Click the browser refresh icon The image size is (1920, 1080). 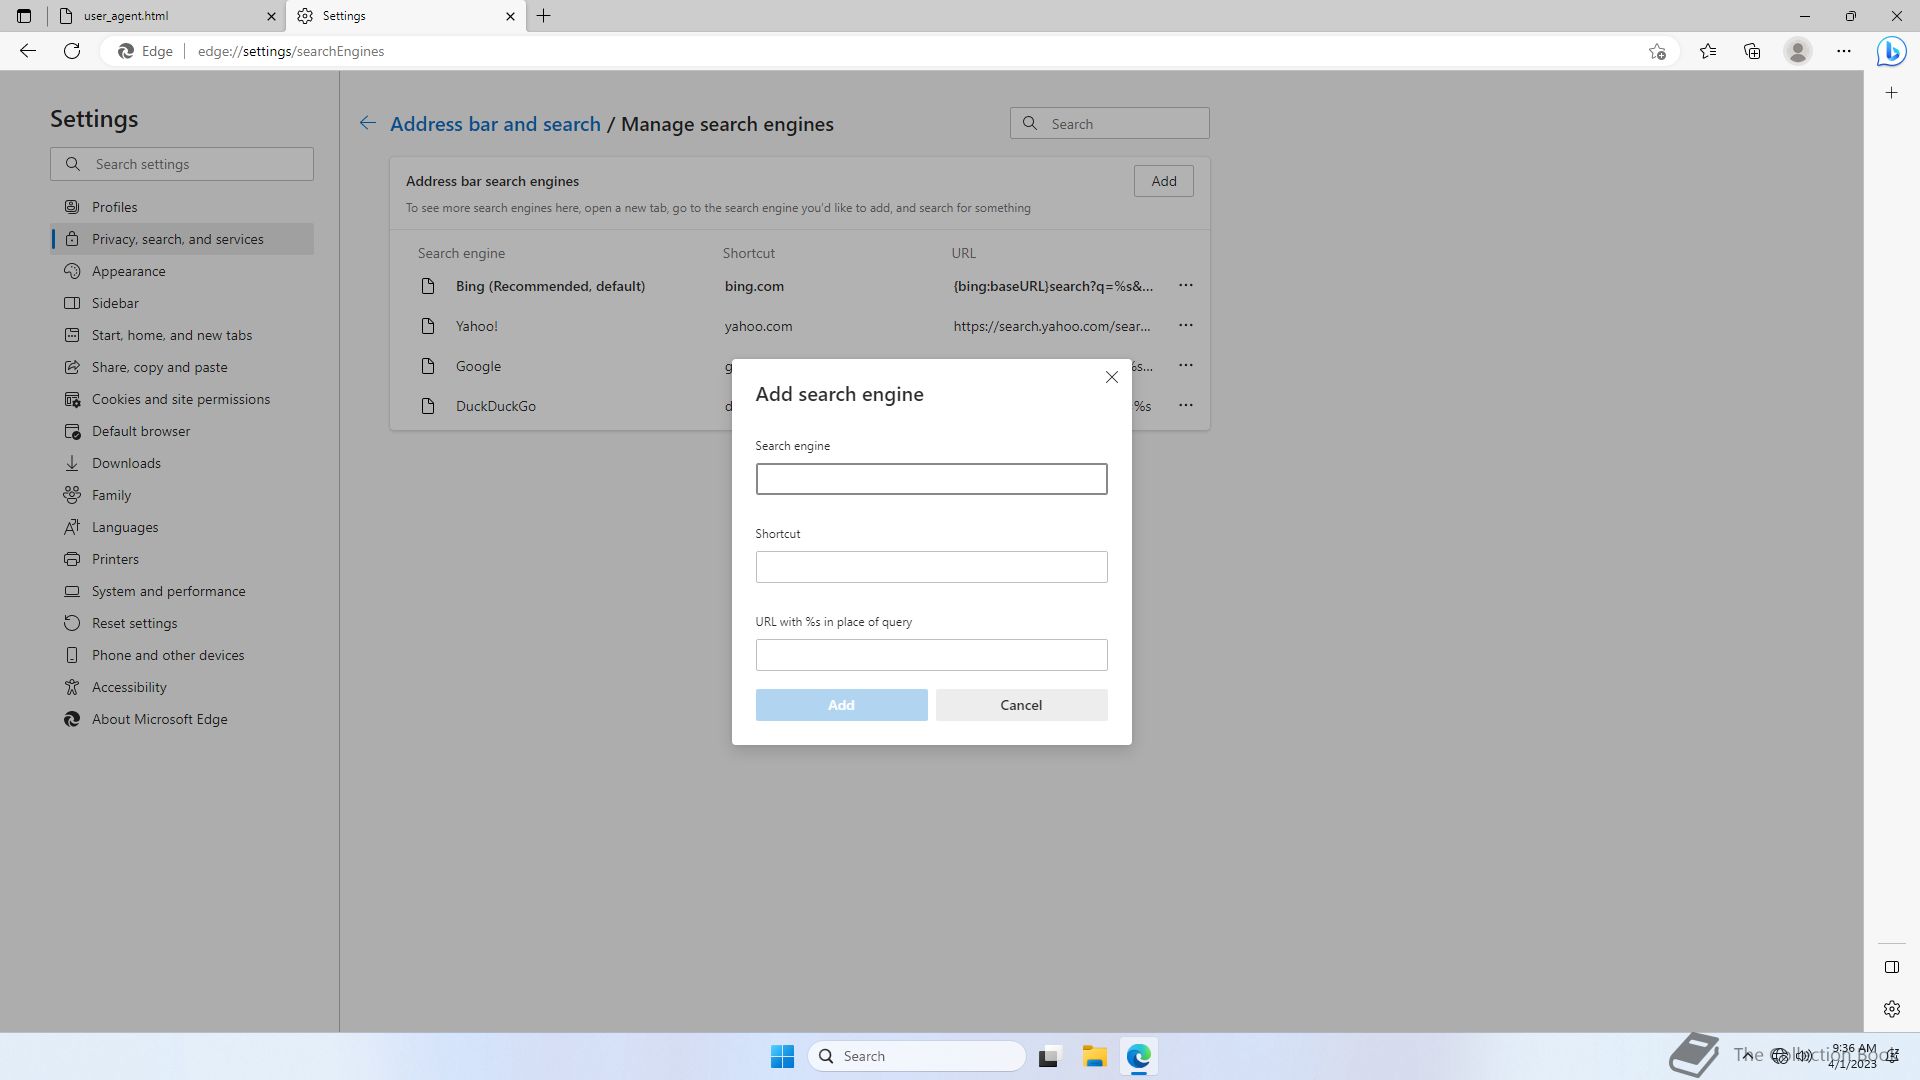click(72, 51)
